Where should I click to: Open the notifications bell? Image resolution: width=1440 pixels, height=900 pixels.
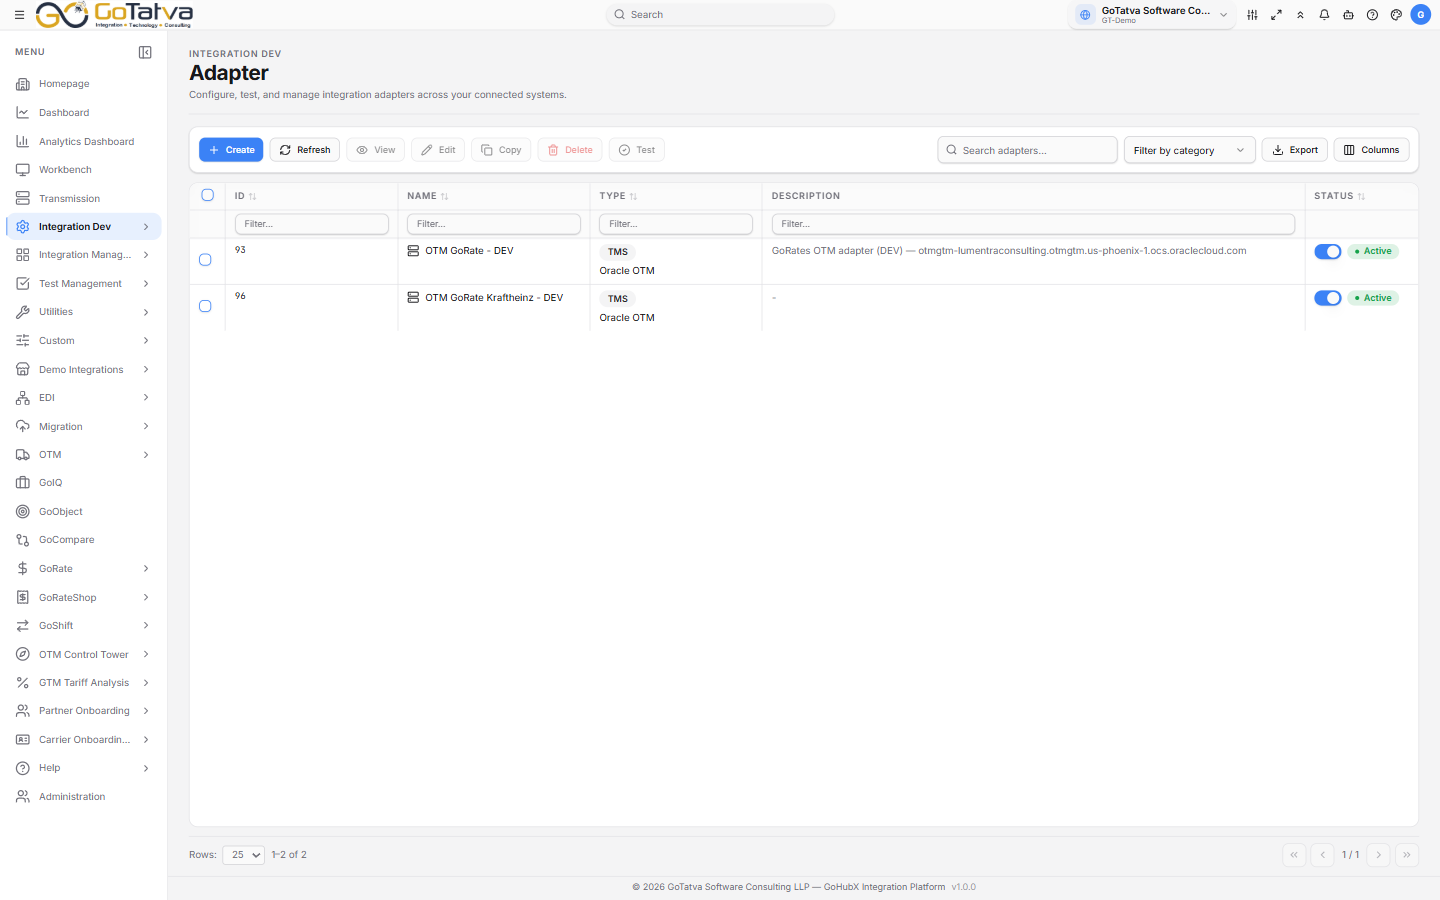tap(1324, 15)
